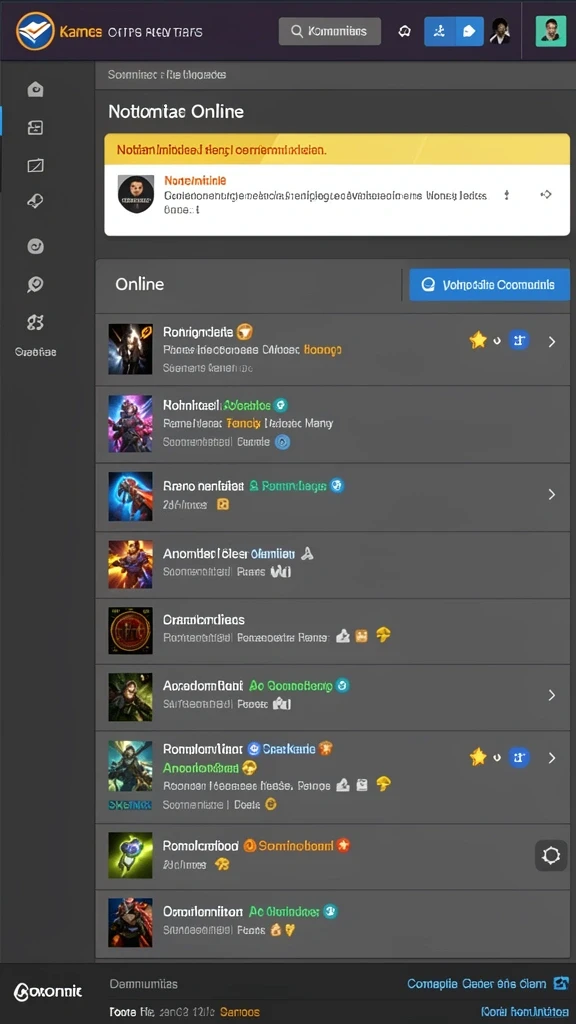Open the home icon in left sidebar
576x1024 pixels.
coord(35,89)
